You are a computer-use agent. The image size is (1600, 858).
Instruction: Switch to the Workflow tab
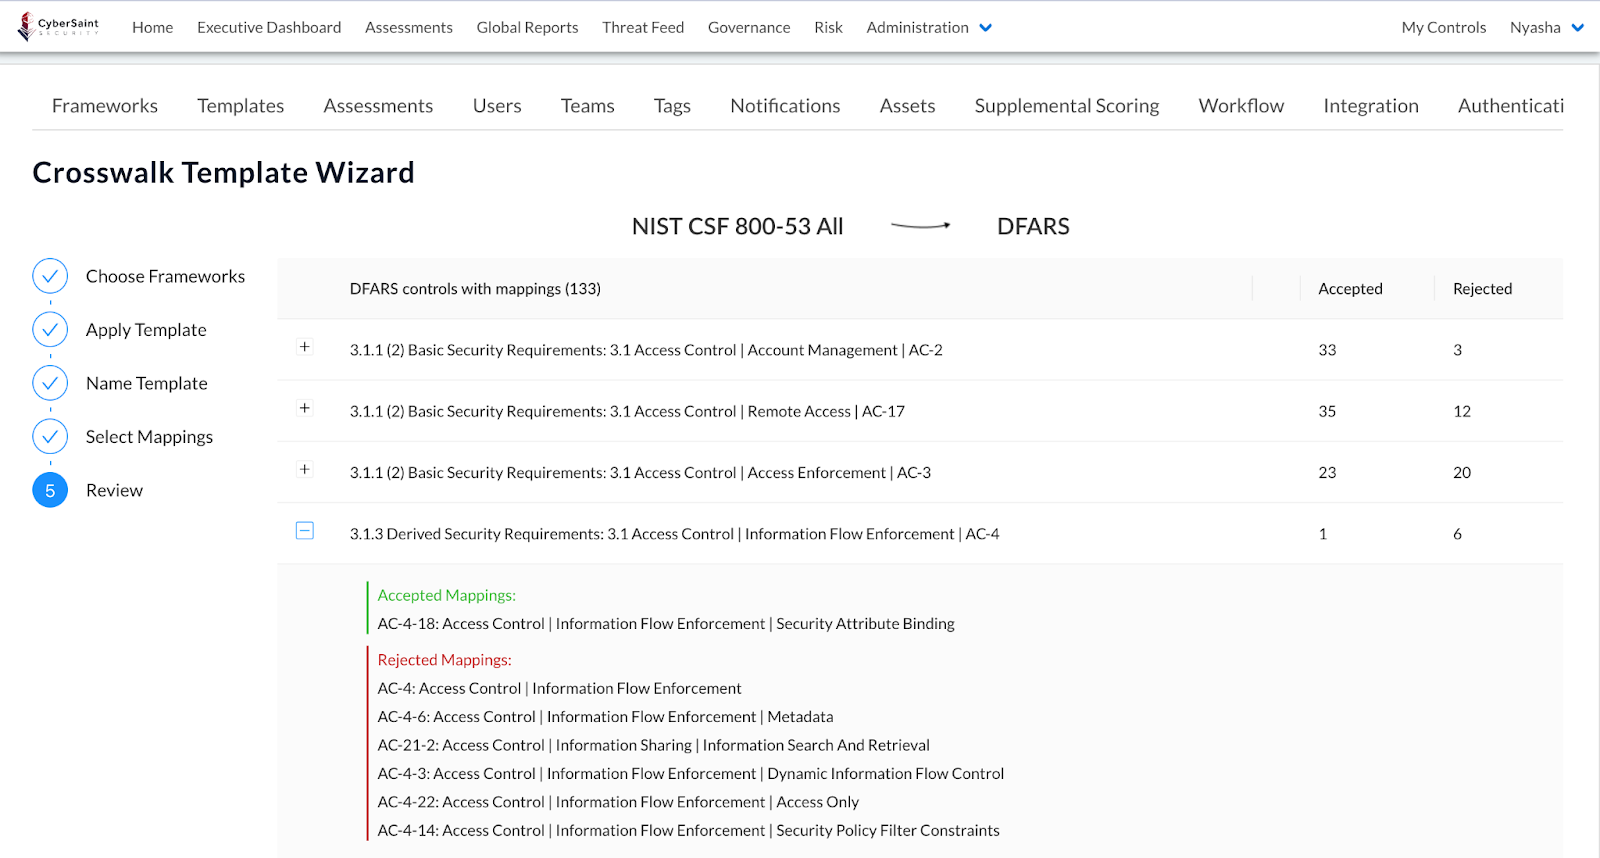point(1241,105)
